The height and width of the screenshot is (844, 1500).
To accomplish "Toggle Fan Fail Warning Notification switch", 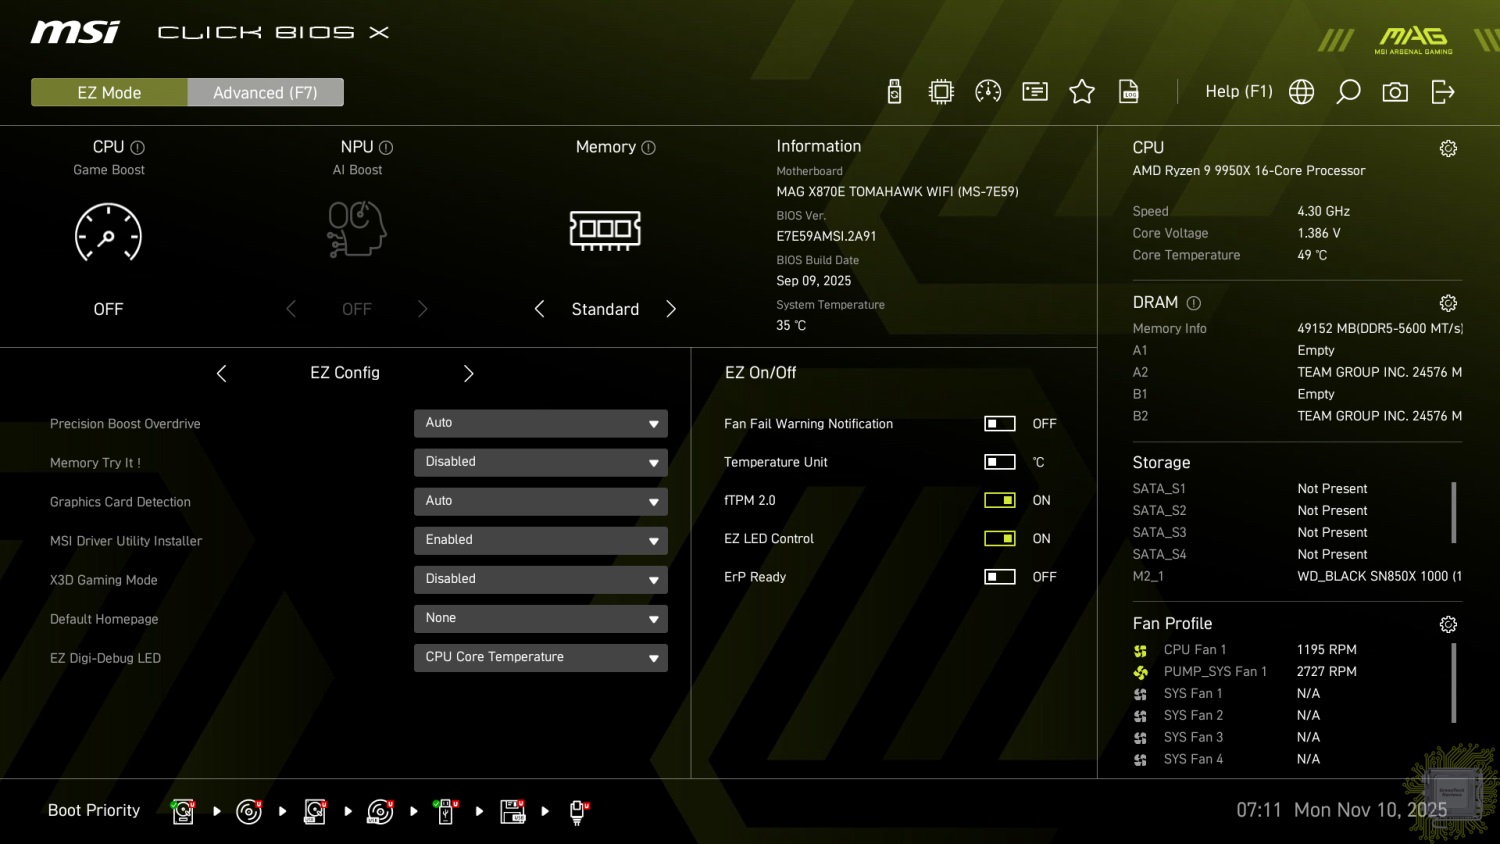I will coord(999,424).
